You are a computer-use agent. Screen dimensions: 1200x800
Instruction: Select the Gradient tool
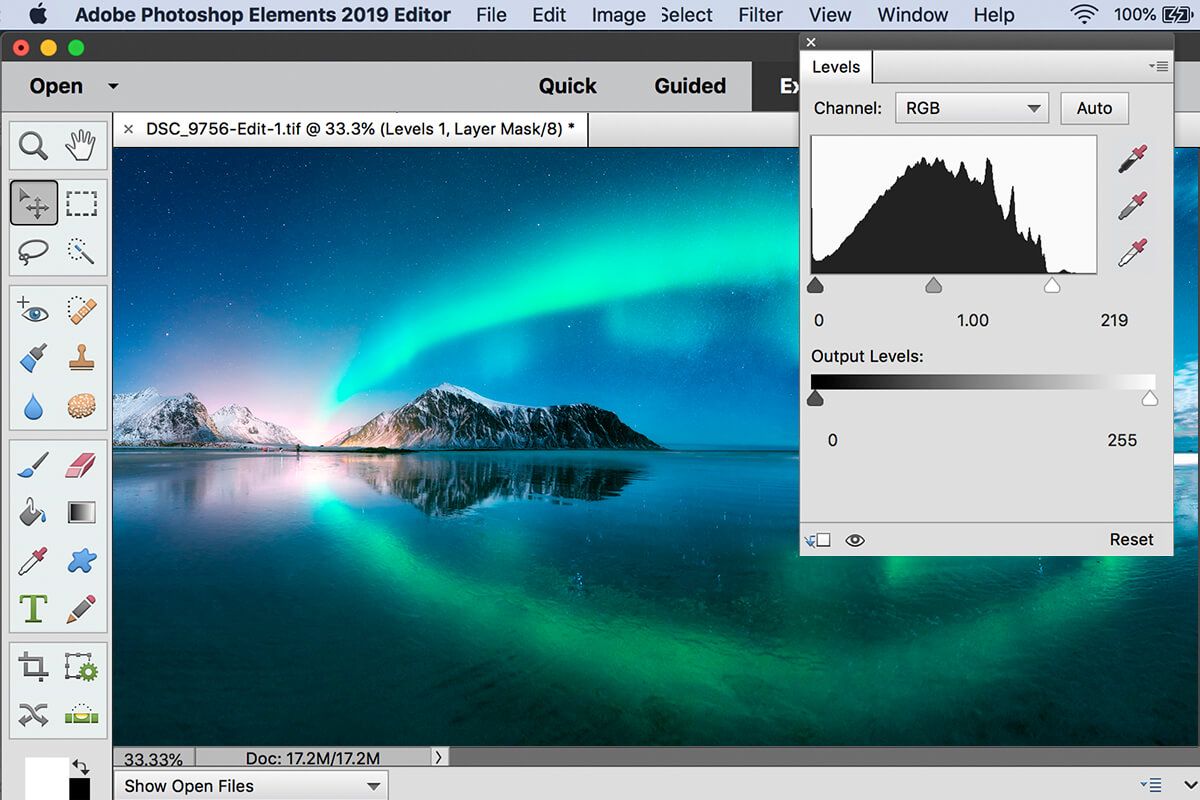click(82, 512)
